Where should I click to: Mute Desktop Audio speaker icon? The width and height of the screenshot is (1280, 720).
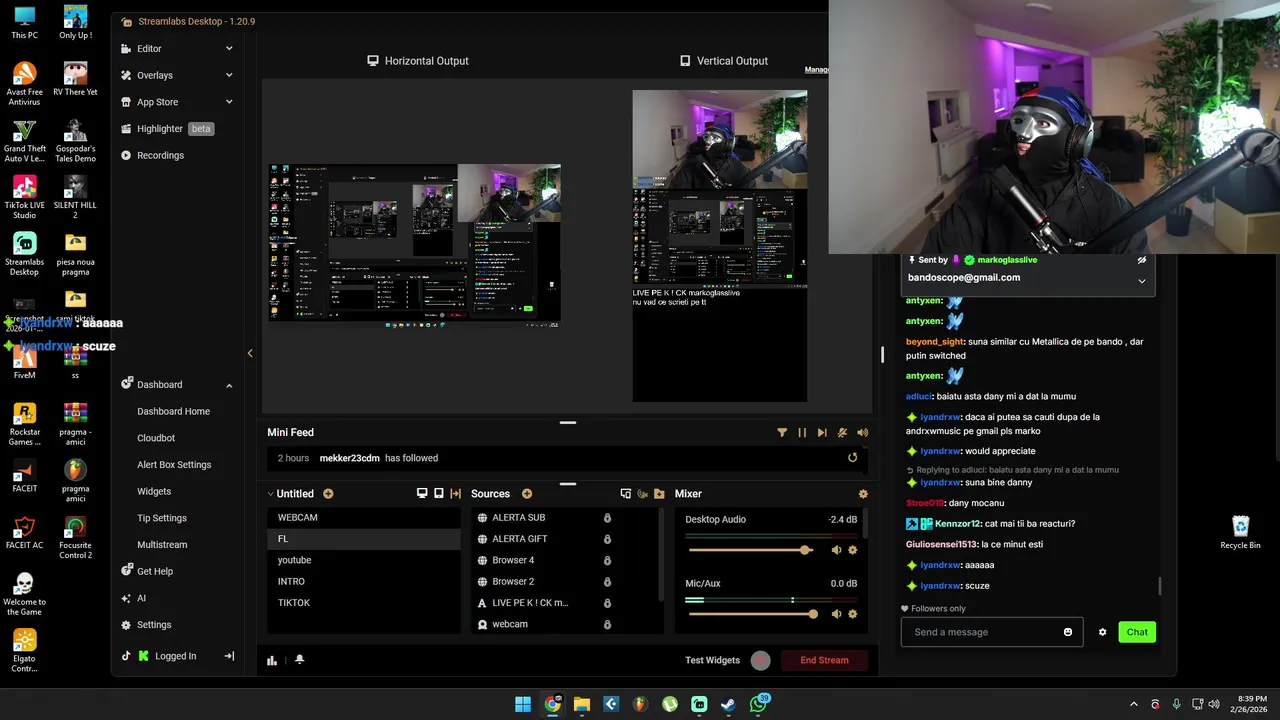pos(836,550)
